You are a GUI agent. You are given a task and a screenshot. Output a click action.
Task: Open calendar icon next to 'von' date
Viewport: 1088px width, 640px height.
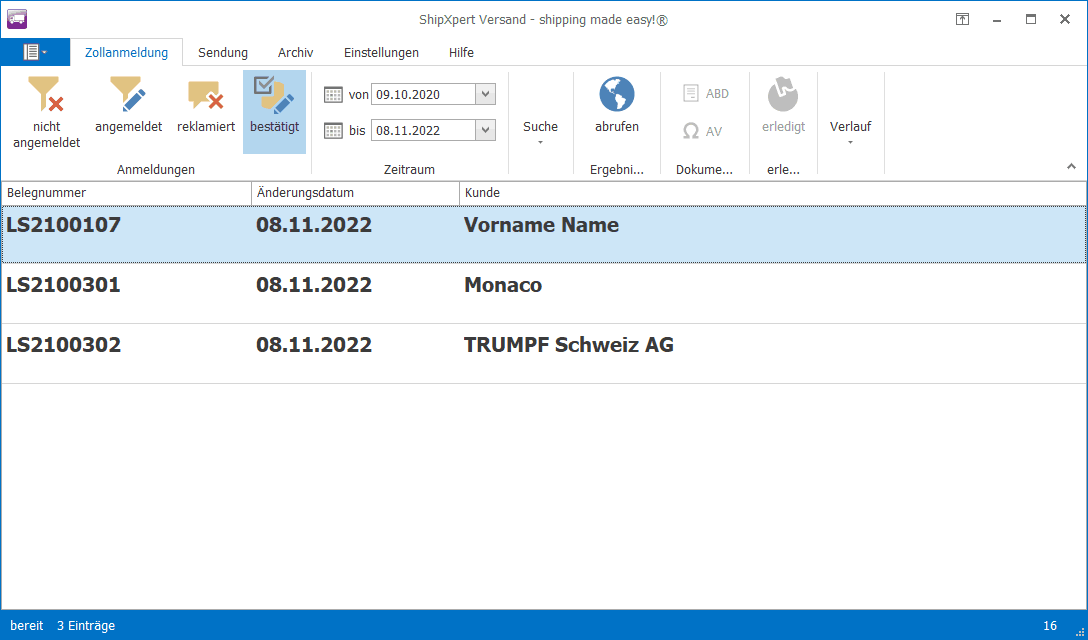point(334,94)
